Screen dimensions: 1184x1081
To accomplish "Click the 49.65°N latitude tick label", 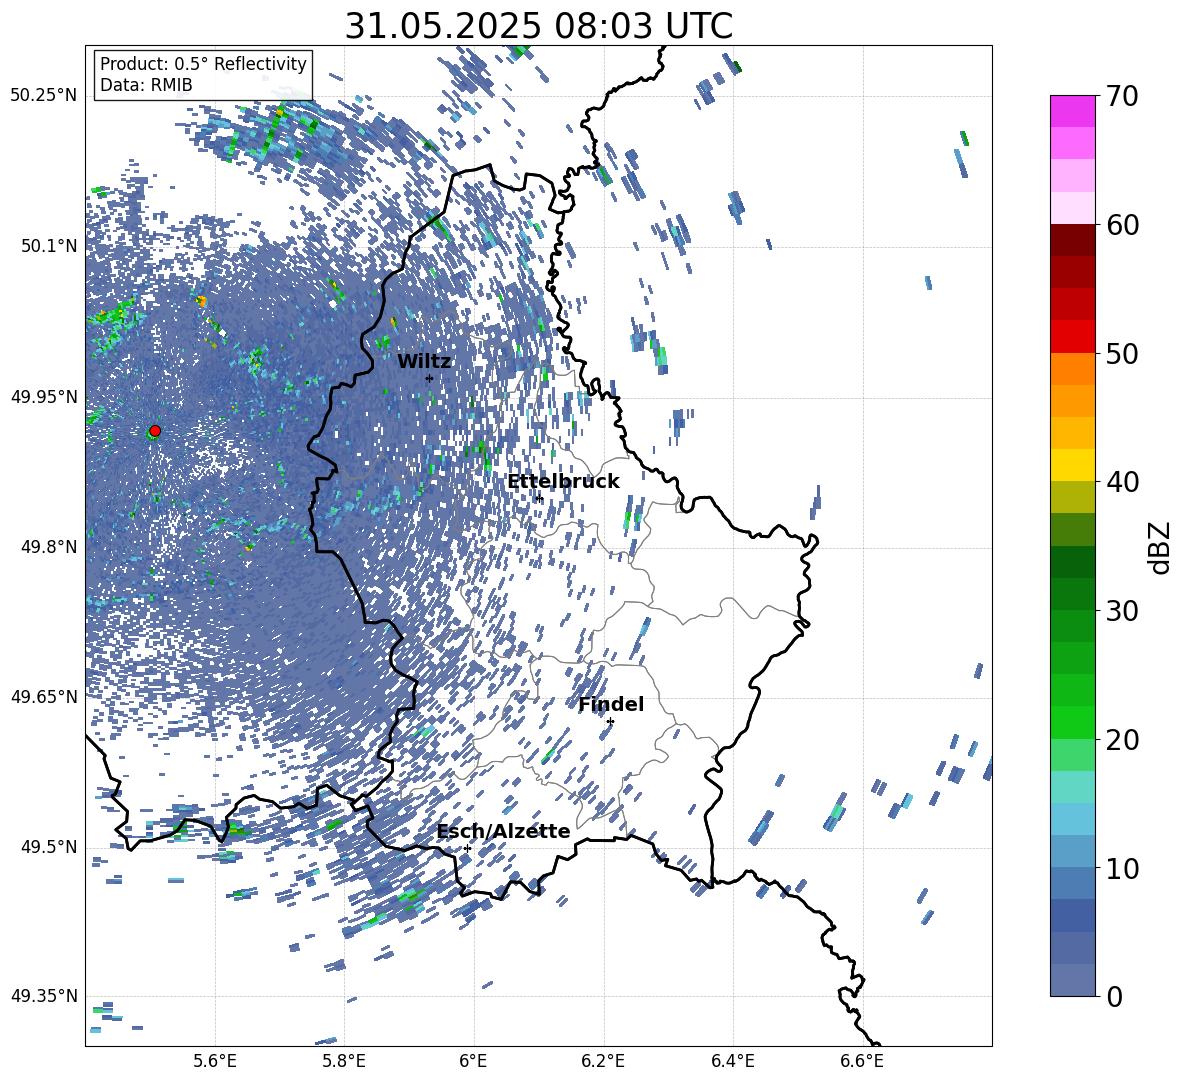I will tap(44, 697).
